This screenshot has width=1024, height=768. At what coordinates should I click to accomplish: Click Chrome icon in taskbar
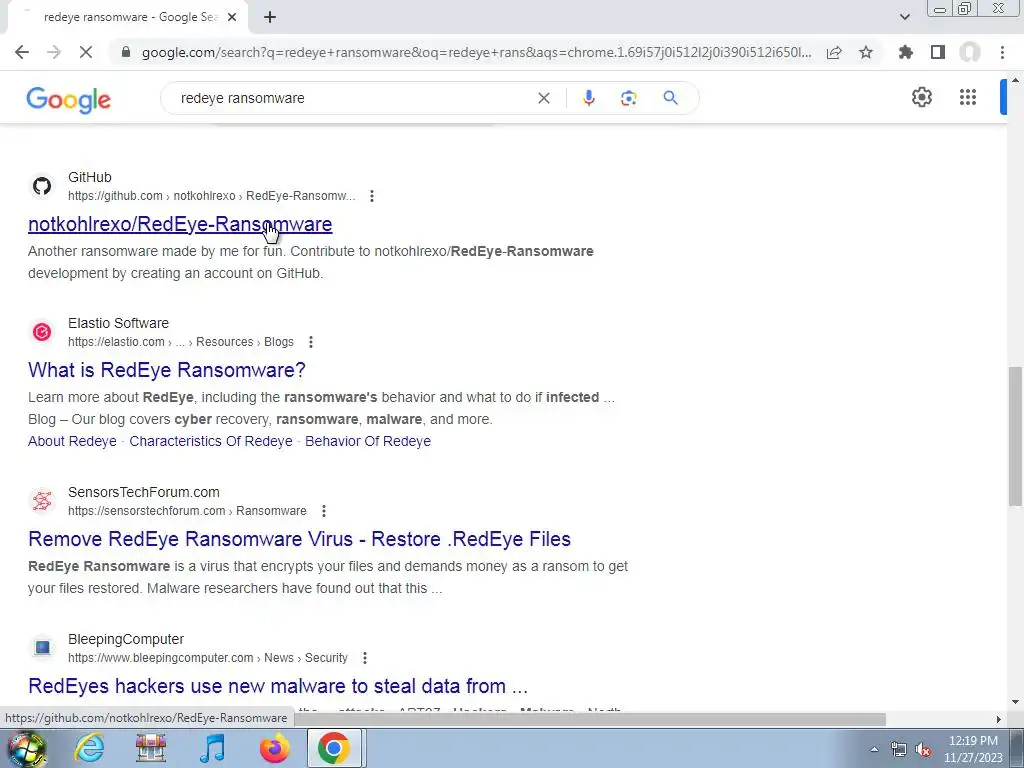(334, 748)
